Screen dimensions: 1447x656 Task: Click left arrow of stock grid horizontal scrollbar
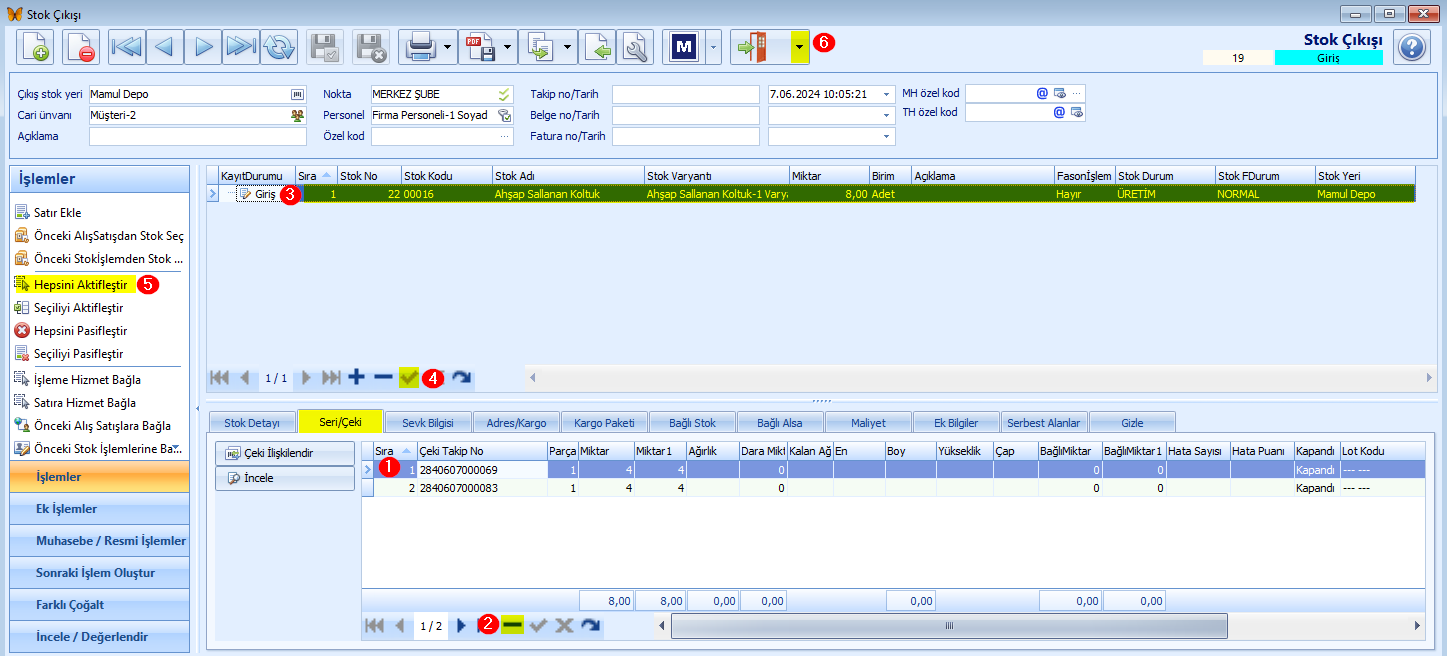coord(534,377)
